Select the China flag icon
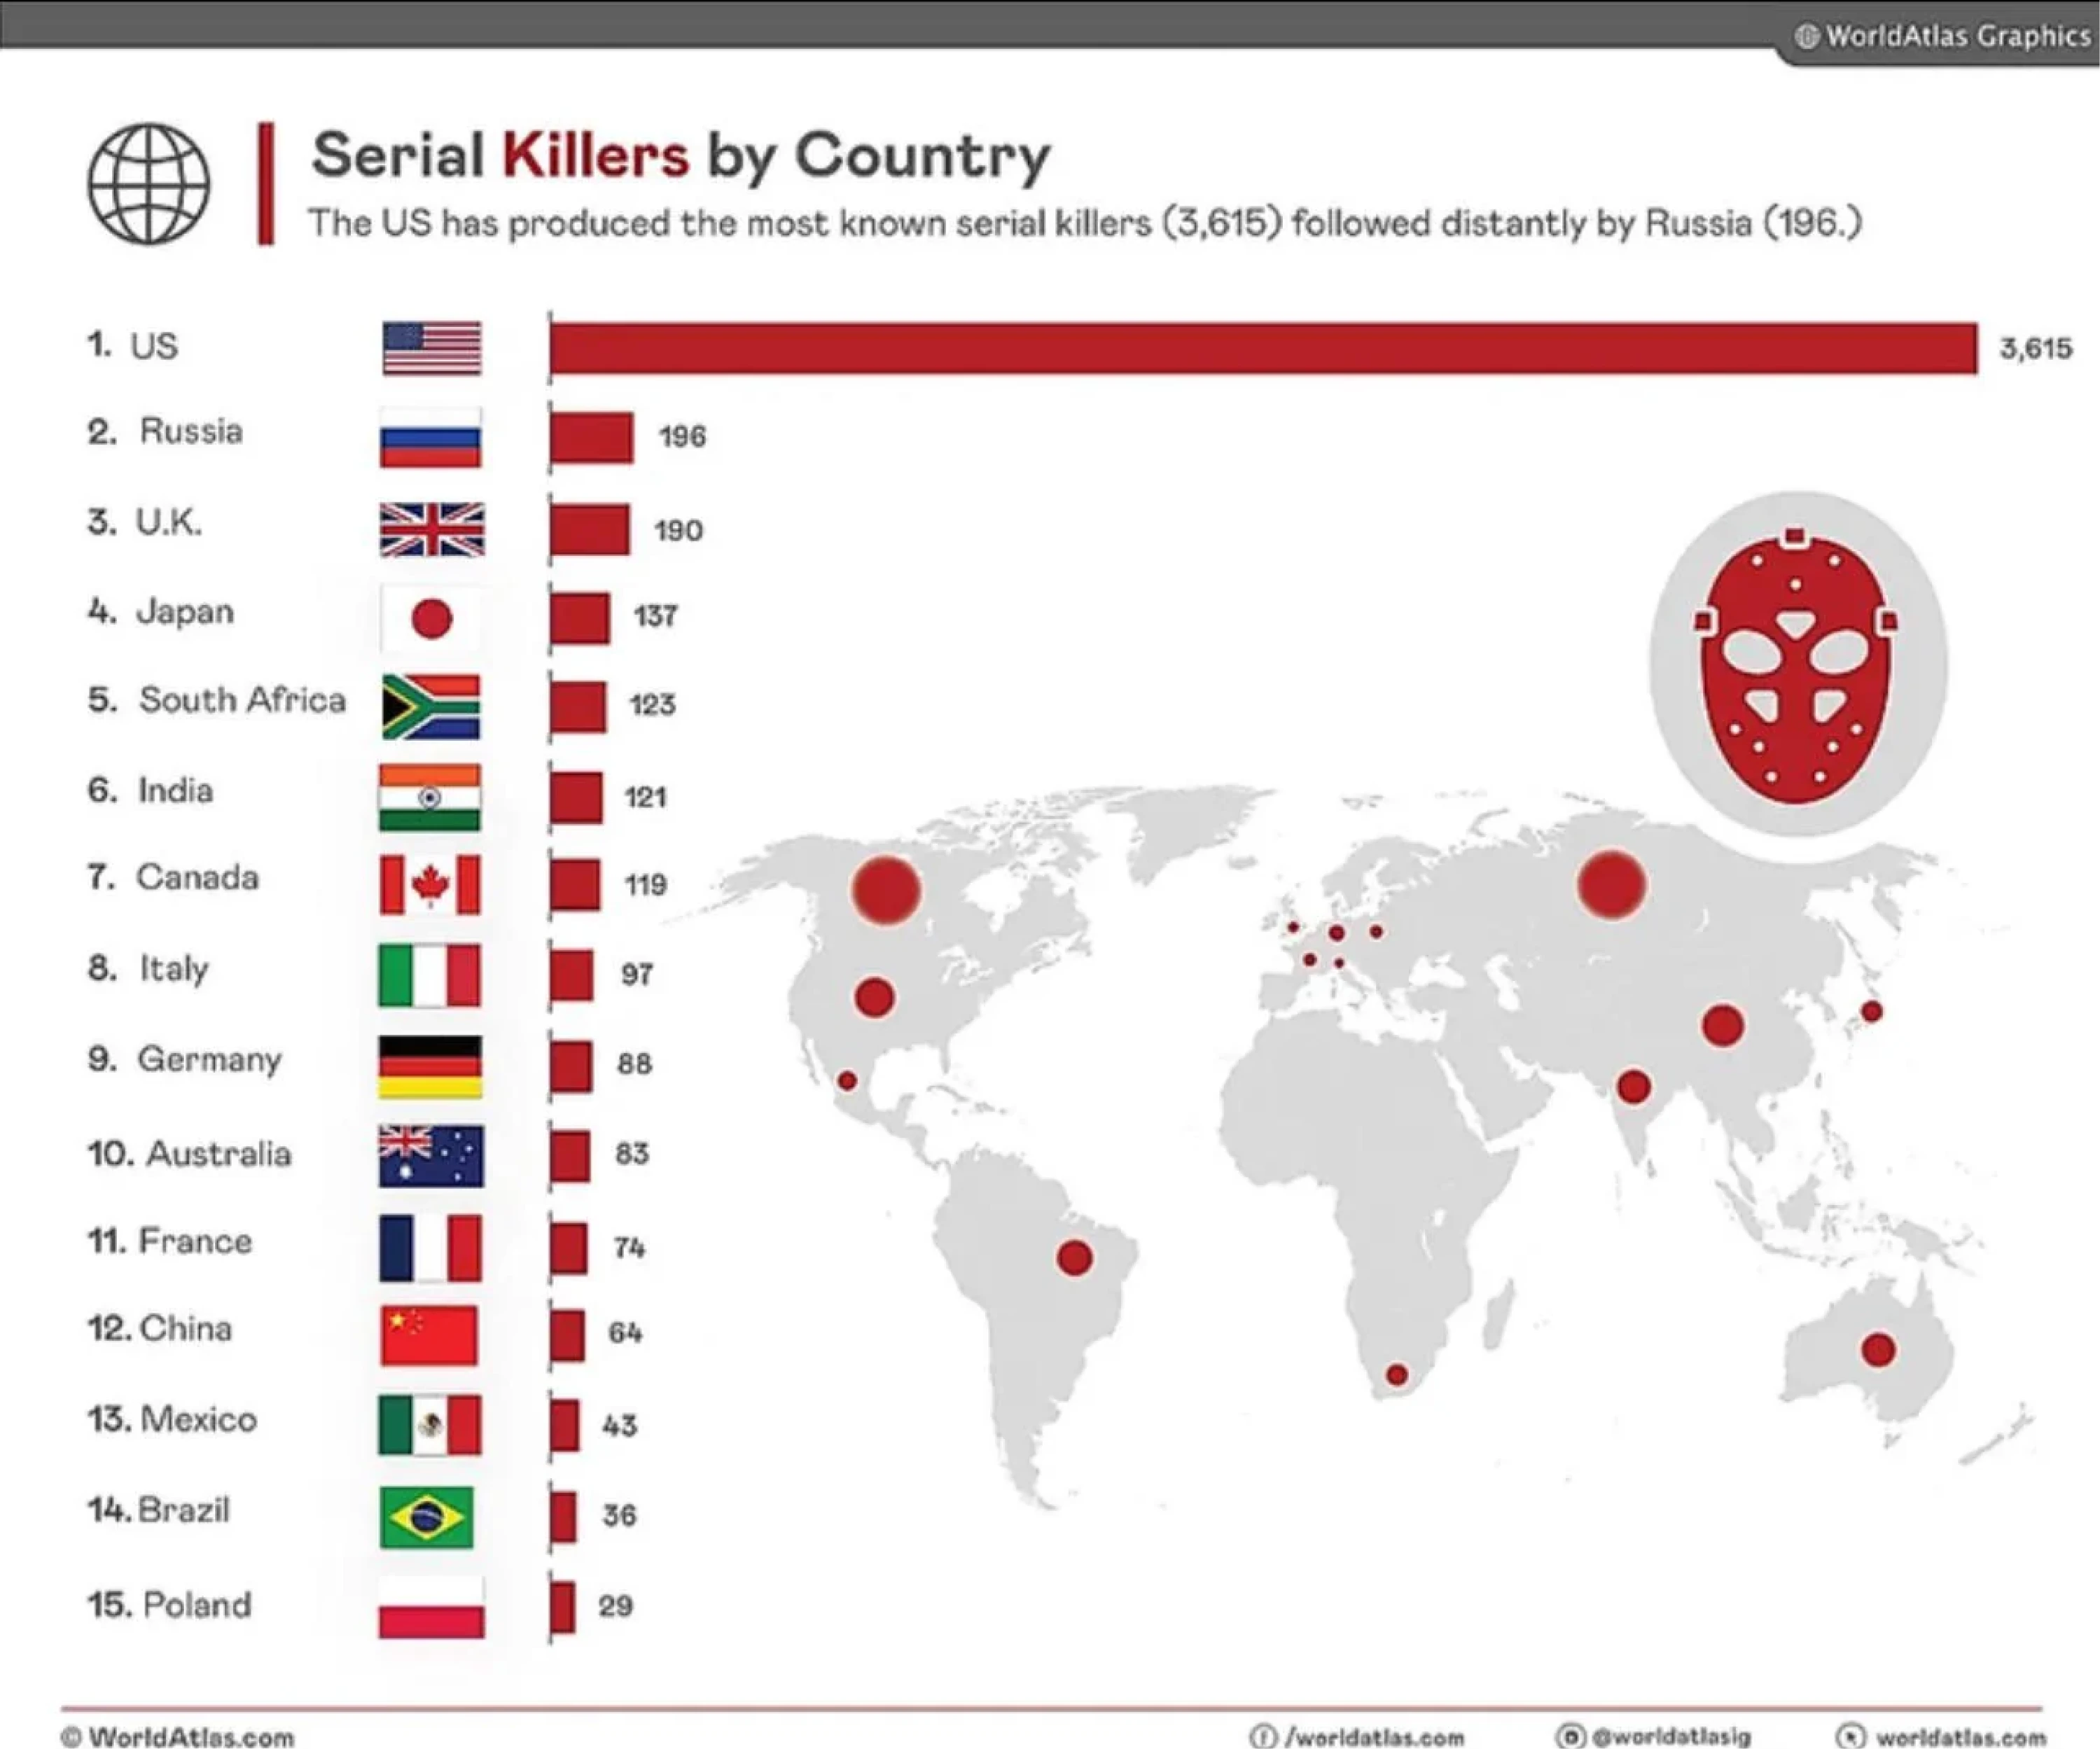Screen dimensions: 2100x1749 (429, 1334)
